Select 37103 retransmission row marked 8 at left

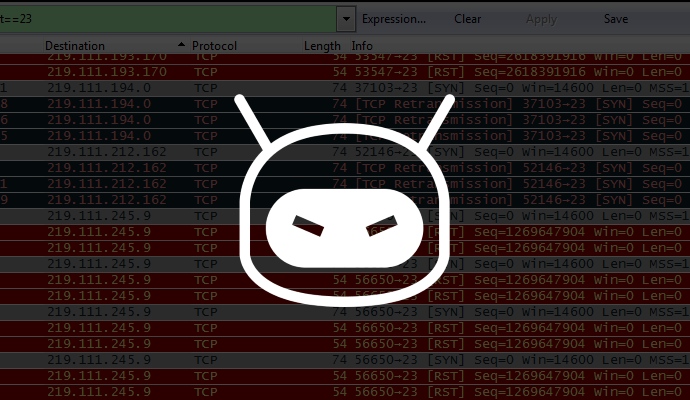(345, 104)
